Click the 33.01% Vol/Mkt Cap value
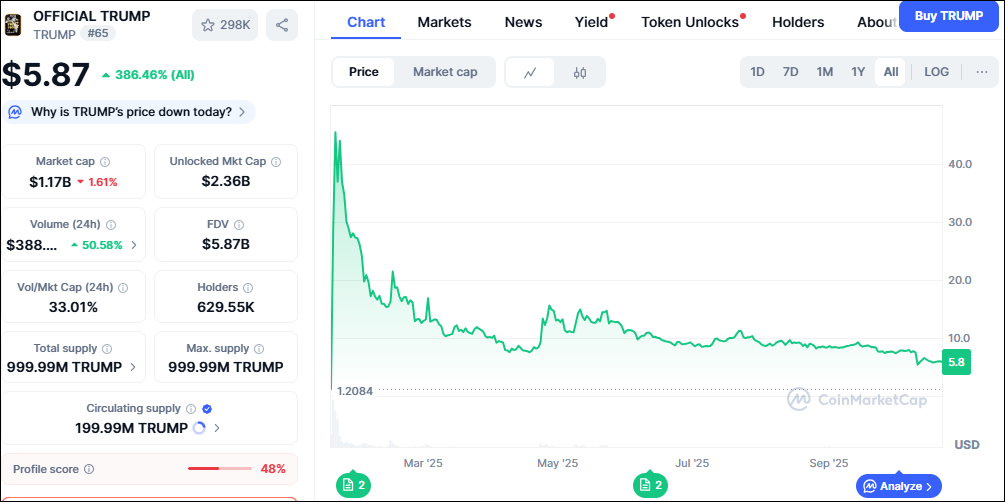 [73, 307]
